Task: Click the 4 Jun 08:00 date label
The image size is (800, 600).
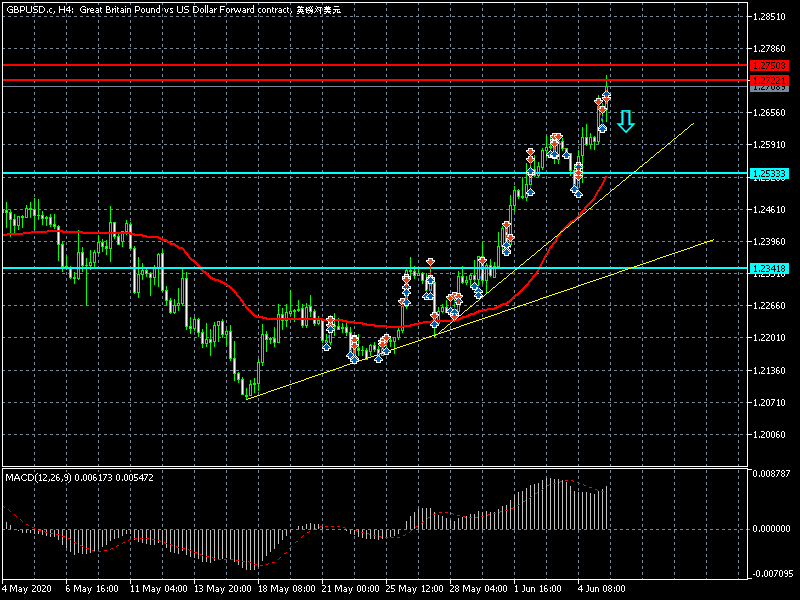Action: 602,588
